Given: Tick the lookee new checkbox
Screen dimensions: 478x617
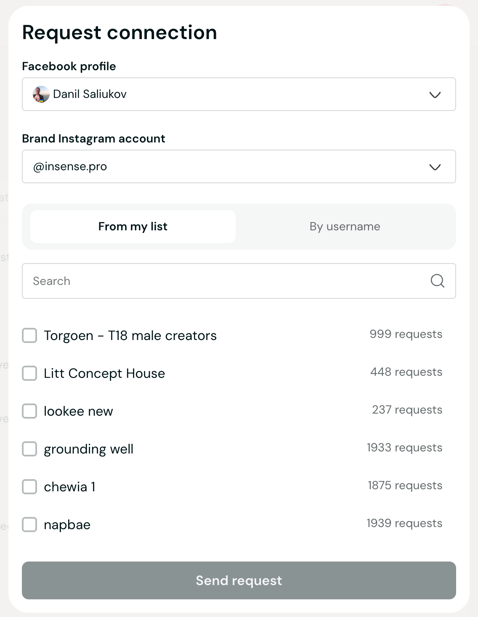Looking at the screenshot, I should (30, 411).
